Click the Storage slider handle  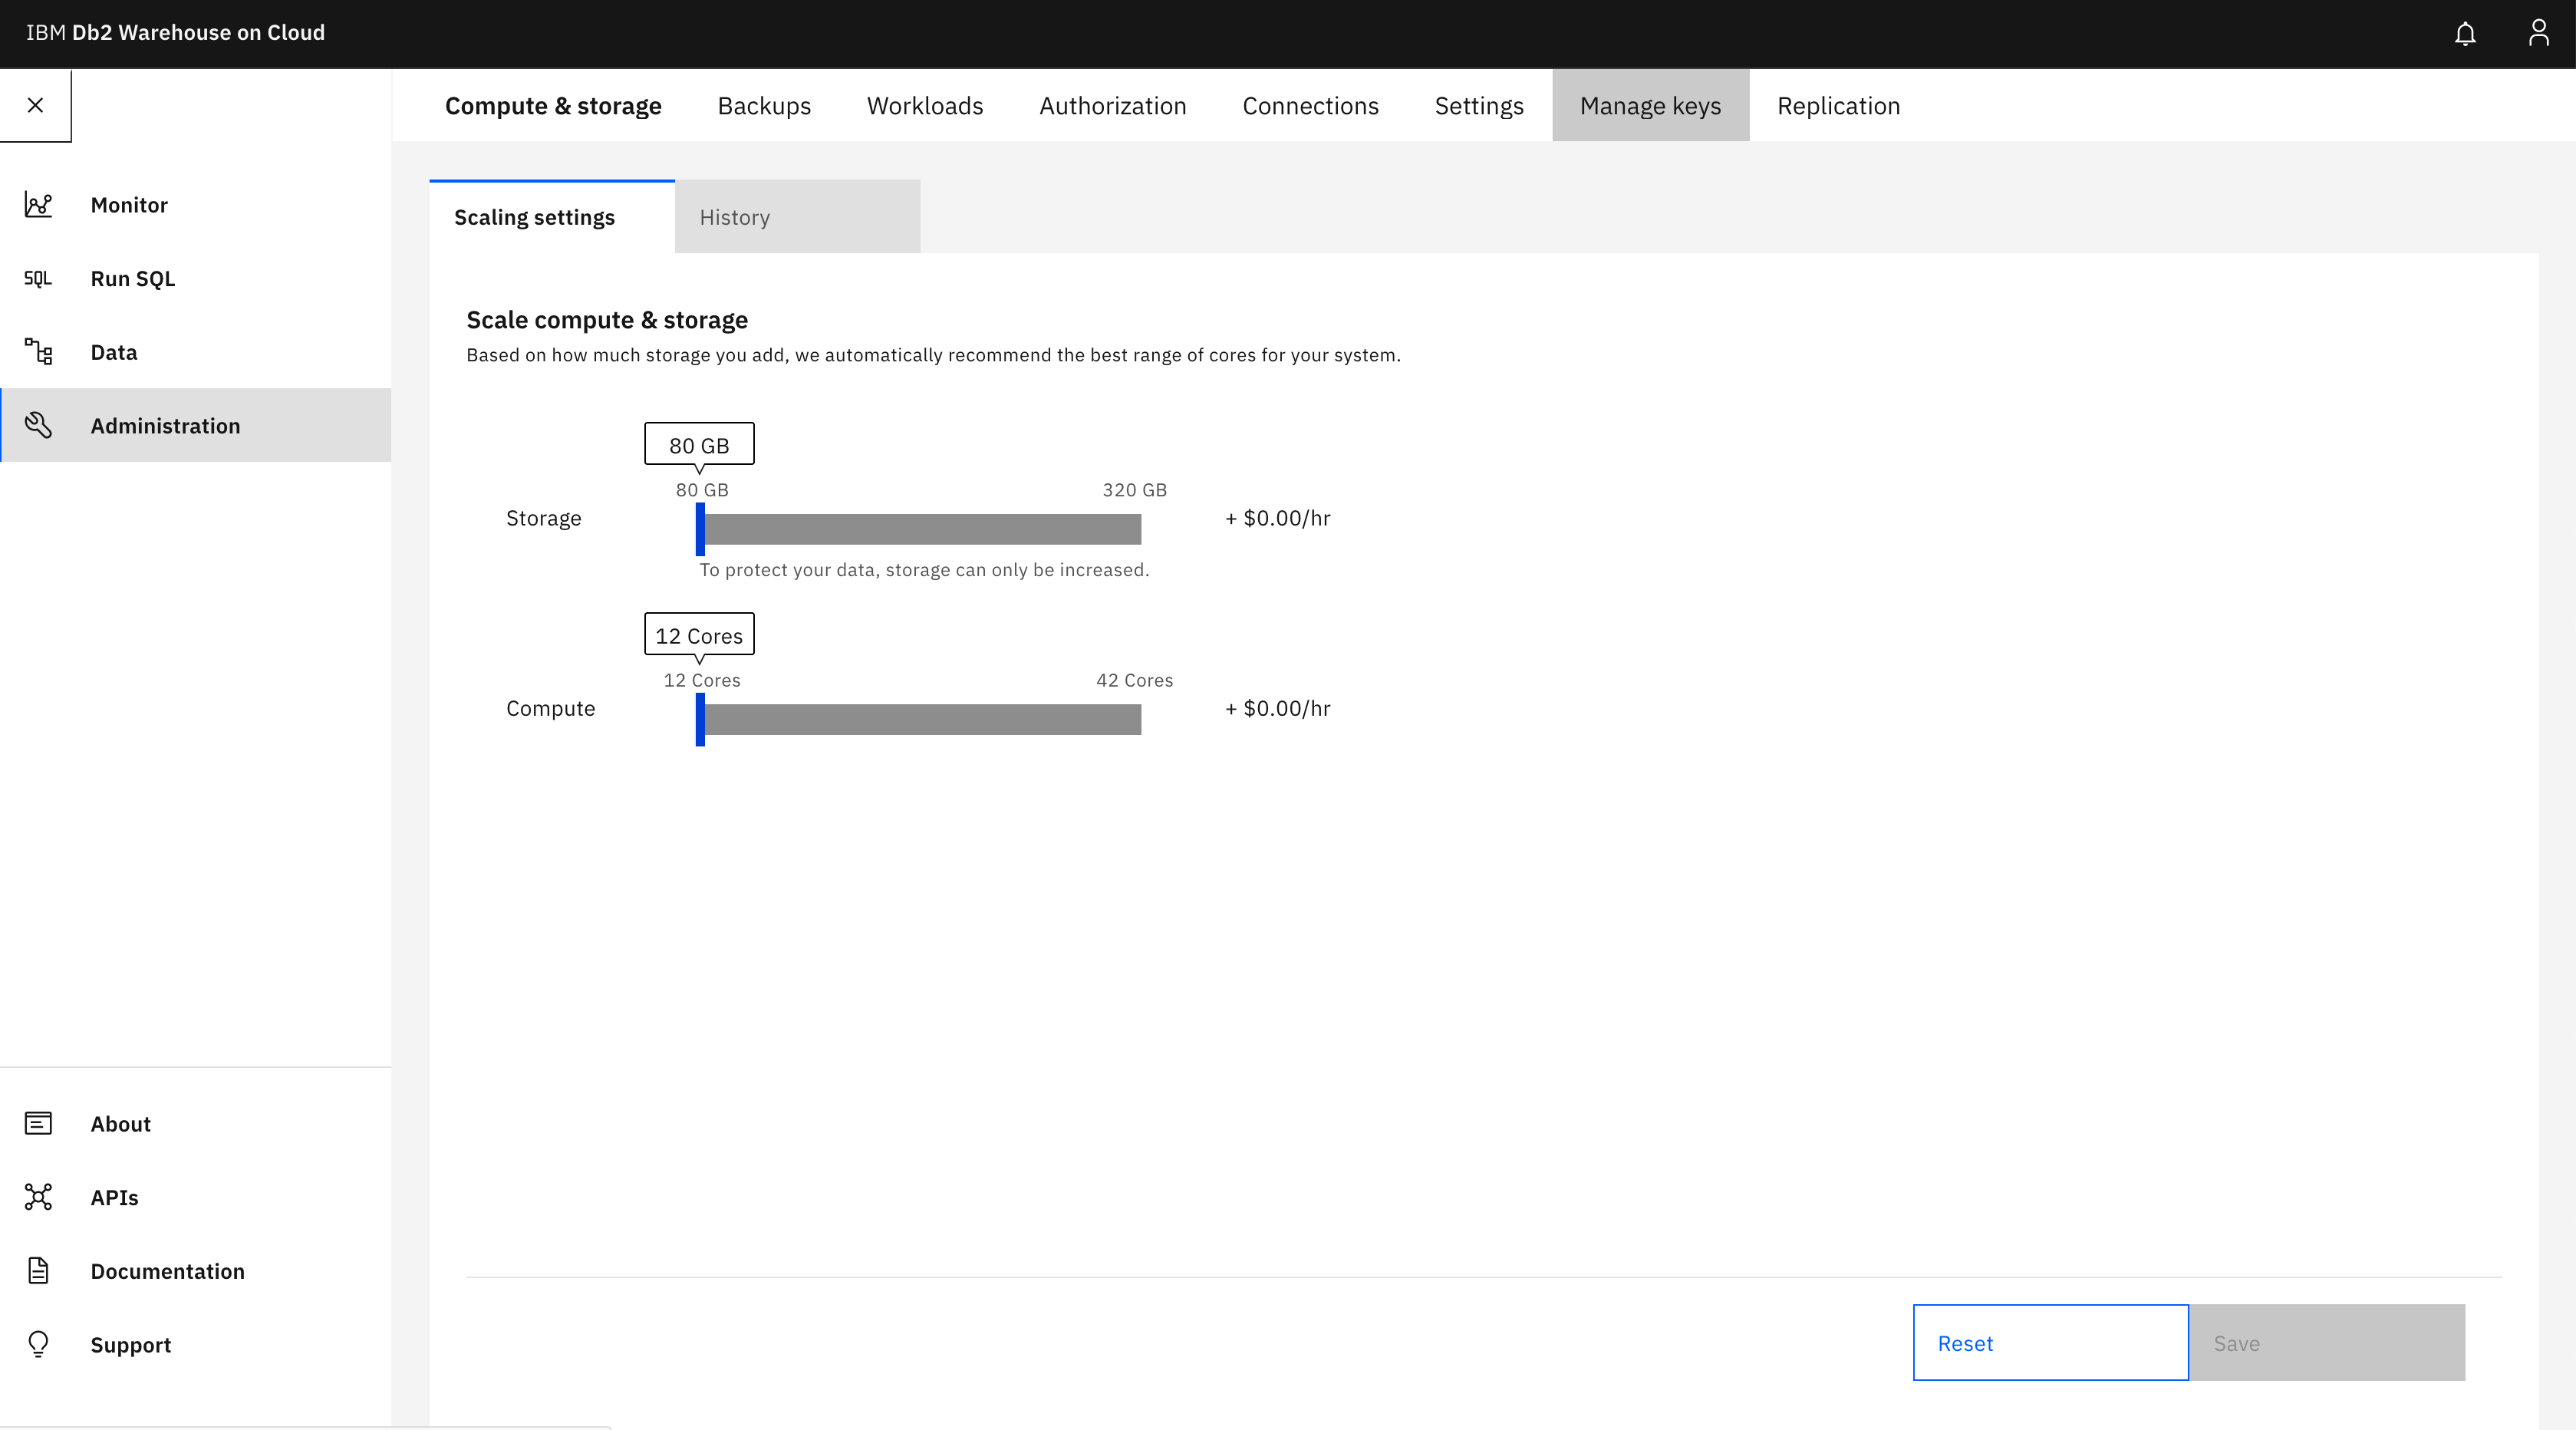700,529
